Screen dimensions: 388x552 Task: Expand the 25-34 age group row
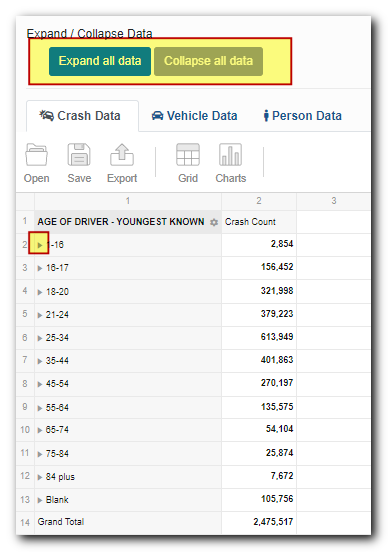click(40, 338)
